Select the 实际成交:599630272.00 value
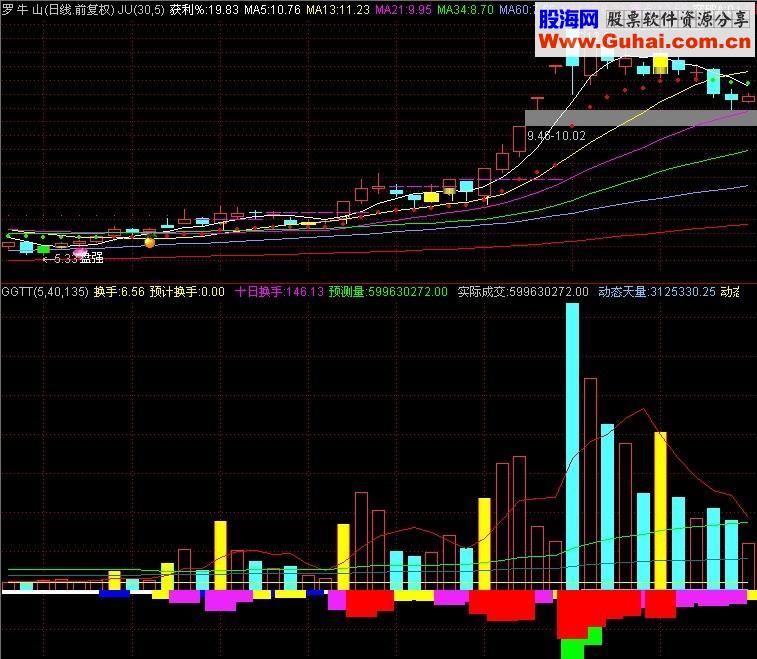 coord(523,292)
